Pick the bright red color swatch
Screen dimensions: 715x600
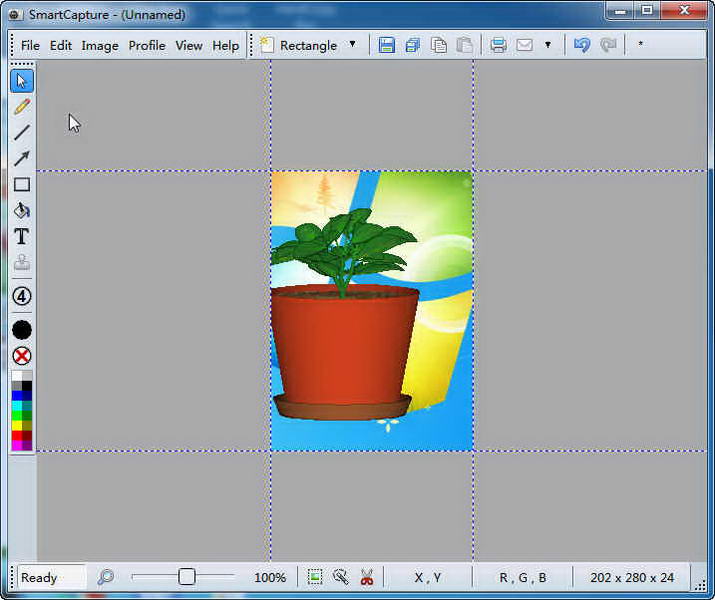pyautogui.click(x=17, y=436)
